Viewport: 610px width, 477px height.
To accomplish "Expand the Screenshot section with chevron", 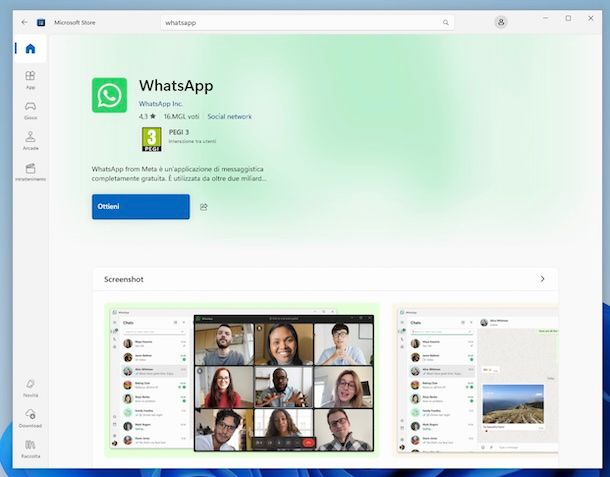I will click(x=542, y=279).
